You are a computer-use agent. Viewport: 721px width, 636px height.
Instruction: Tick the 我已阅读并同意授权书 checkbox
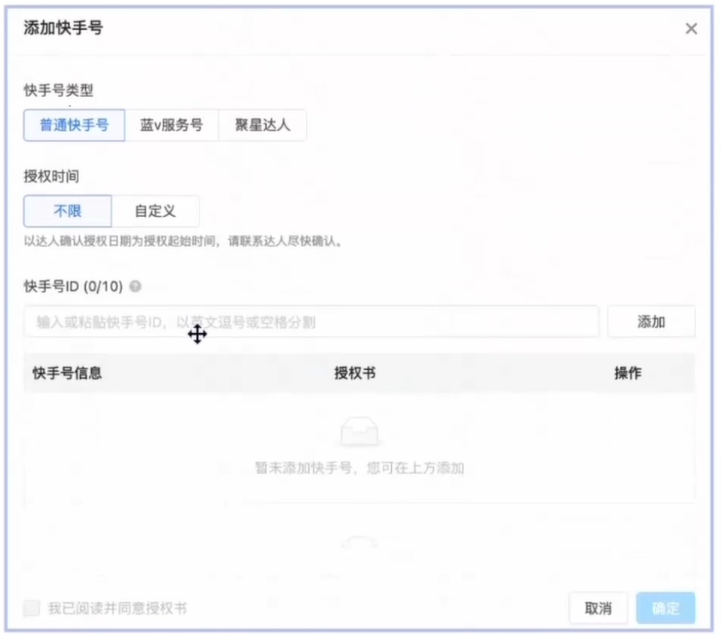coord(32,607)
